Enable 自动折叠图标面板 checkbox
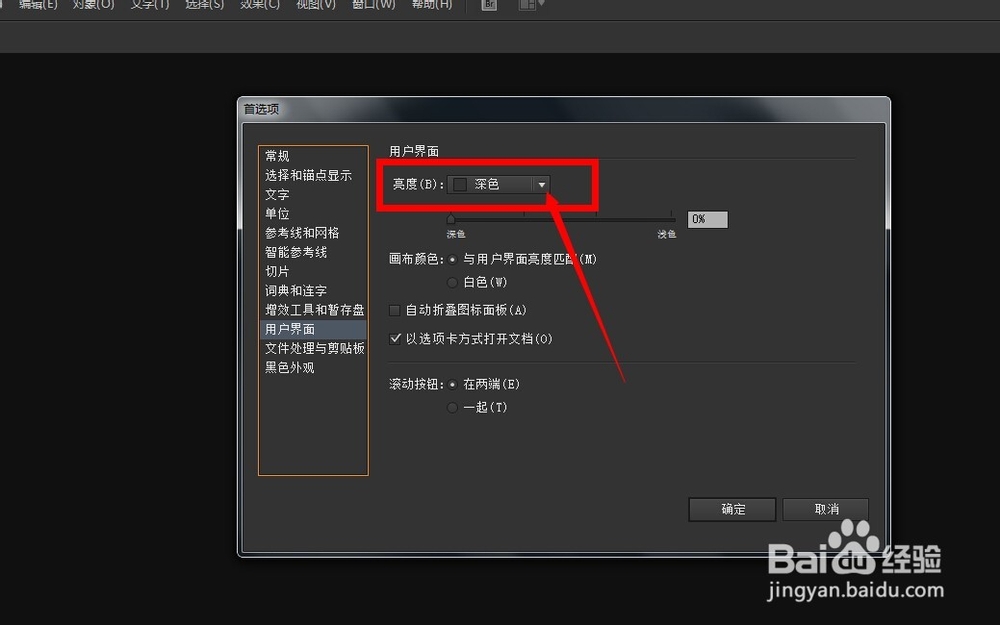 point(395,310)
